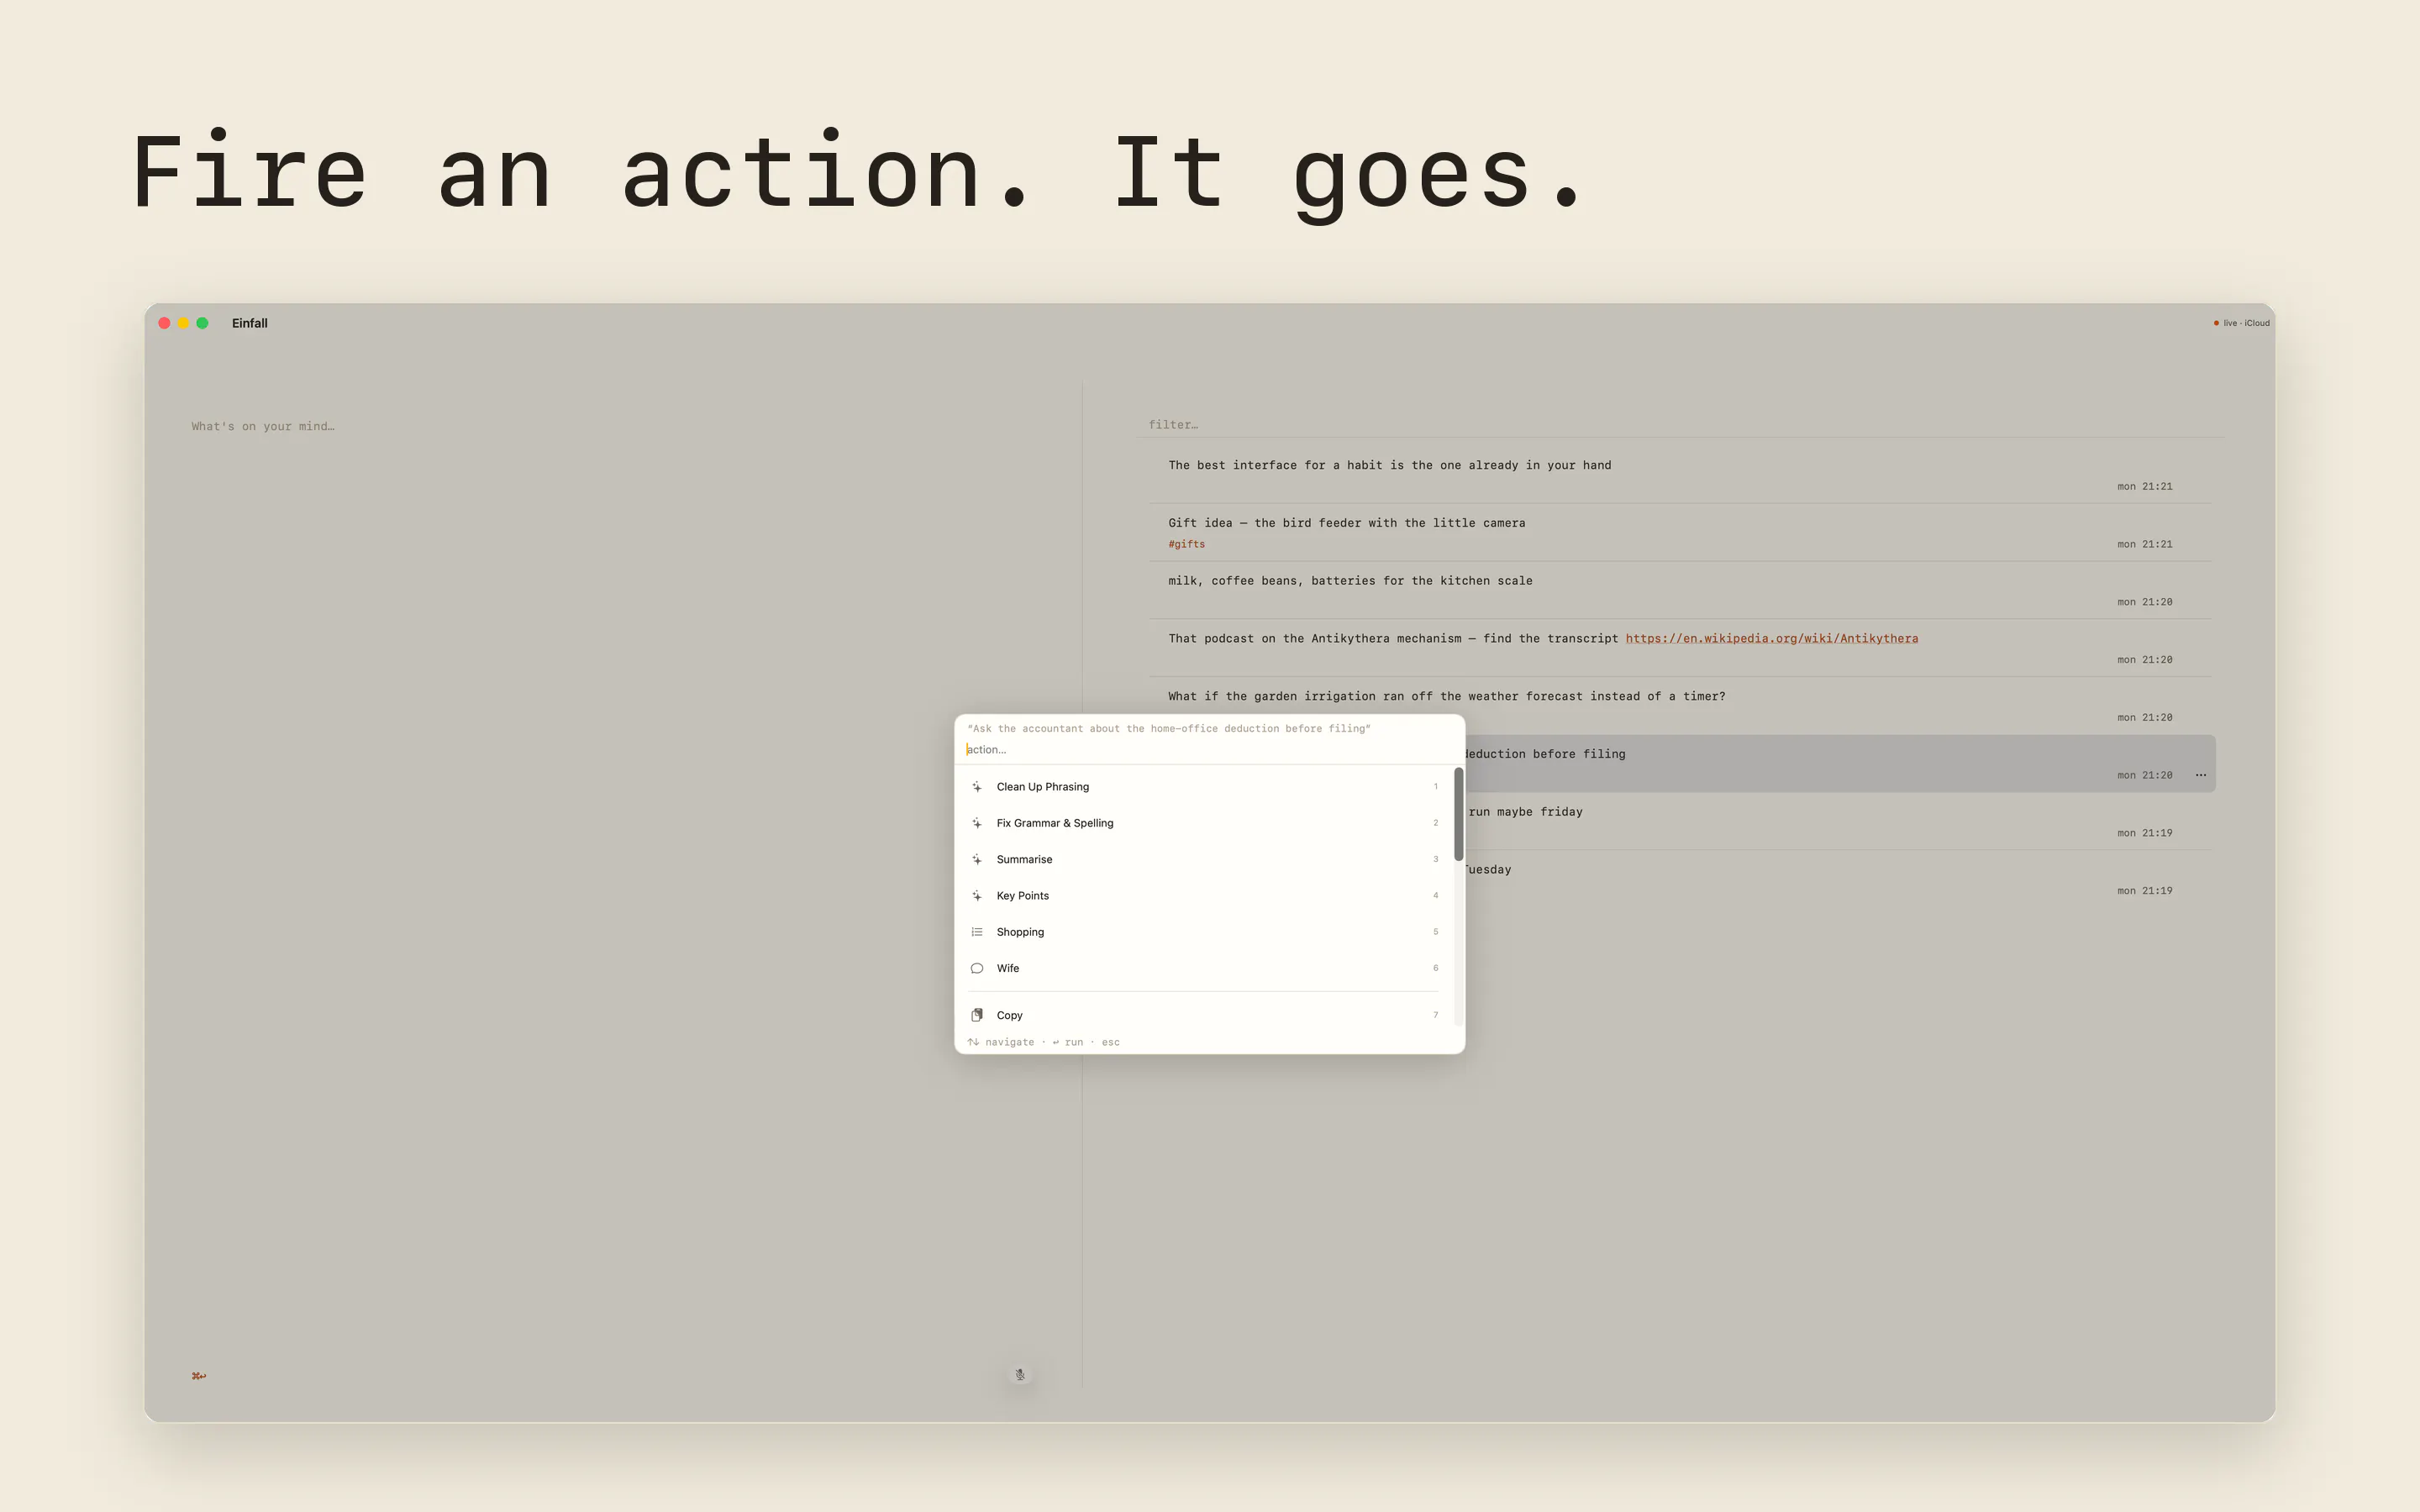The width and height of the screenshot is (2420, 1512).
Task: Open the three-dot menu on the selected note
Action: (x=2201, y=775)
